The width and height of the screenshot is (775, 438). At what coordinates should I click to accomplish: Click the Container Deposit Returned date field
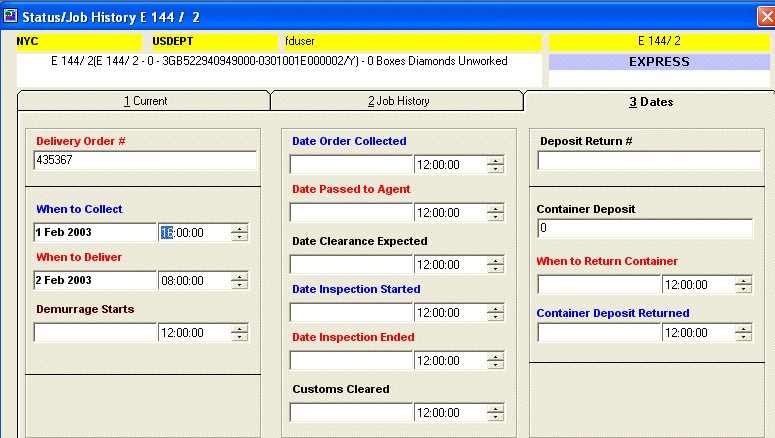tap(599, 332)
